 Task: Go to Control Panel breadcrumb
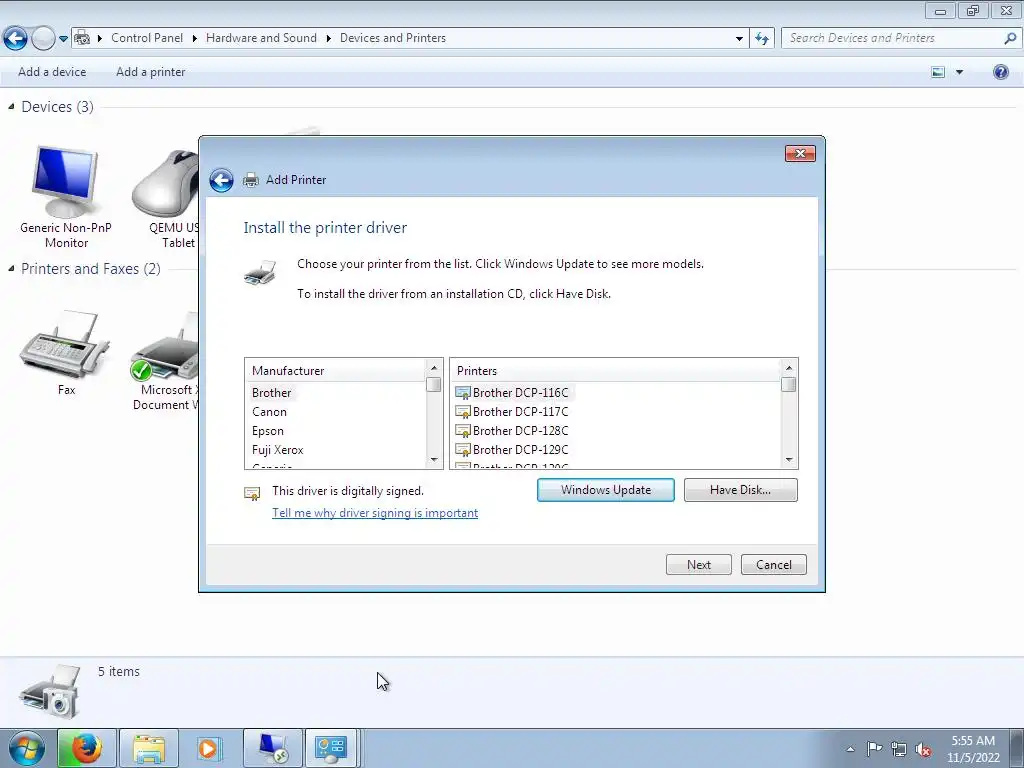147,38
